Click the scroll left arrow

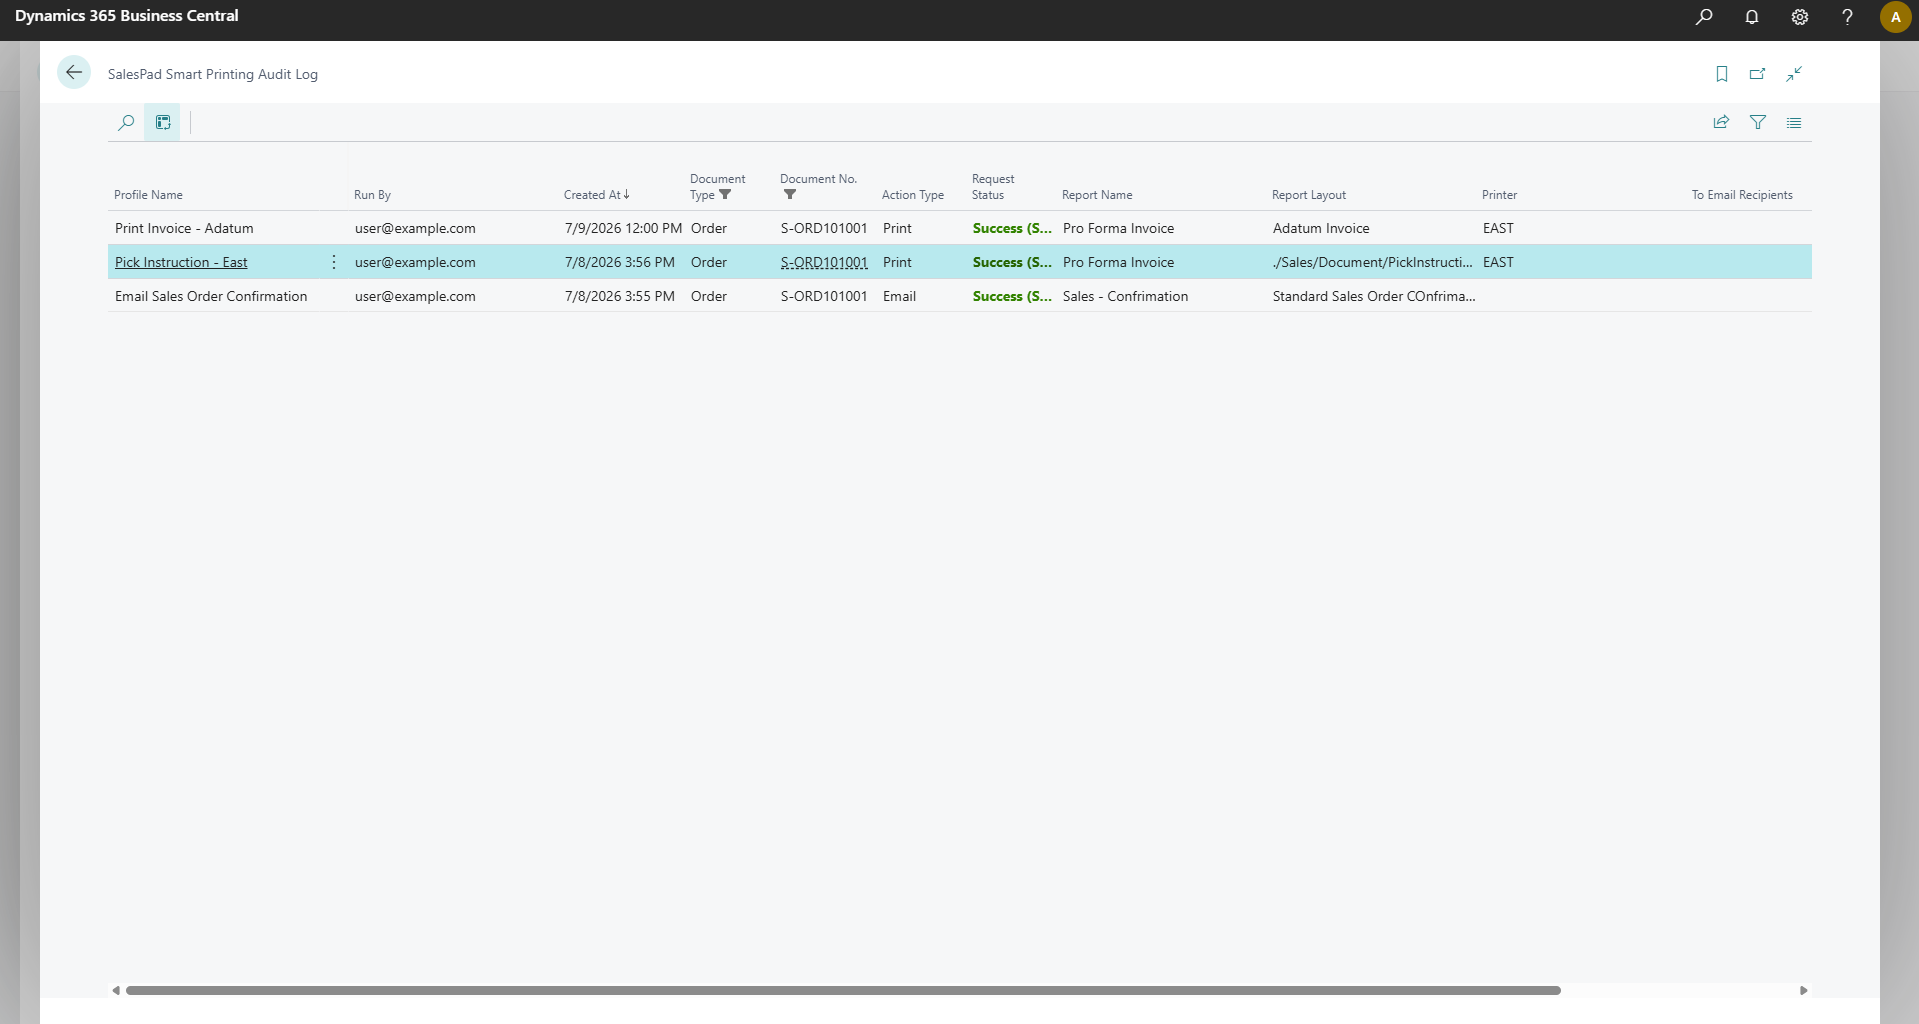click(x=116, y=990)
